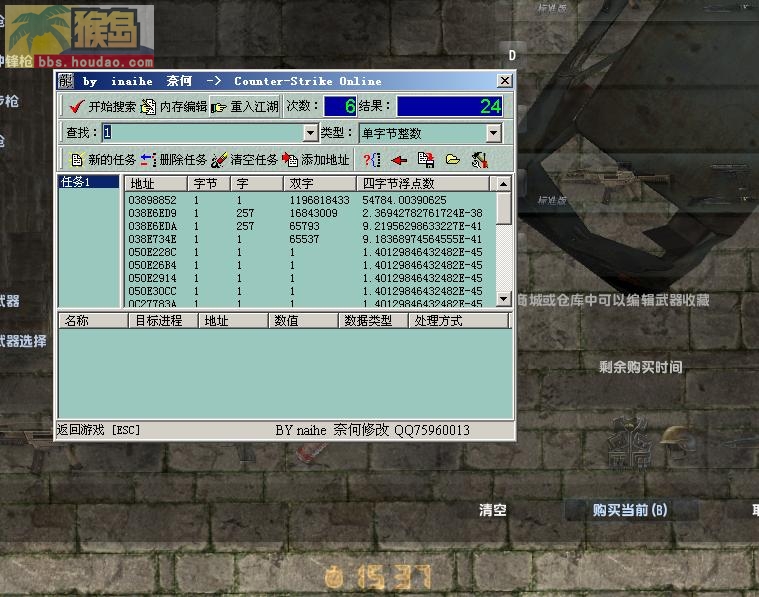Click the title bar app icon

point(65,81)
